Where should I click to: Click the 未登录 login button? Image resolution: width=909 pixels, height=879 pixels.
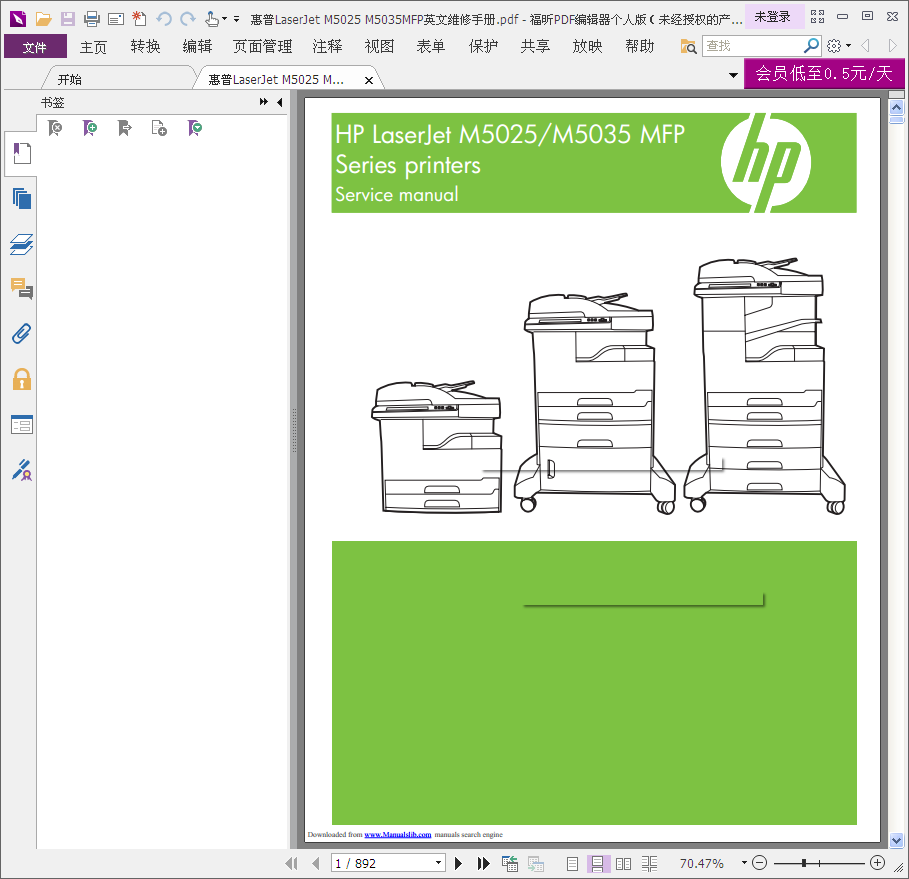(773, 17)
